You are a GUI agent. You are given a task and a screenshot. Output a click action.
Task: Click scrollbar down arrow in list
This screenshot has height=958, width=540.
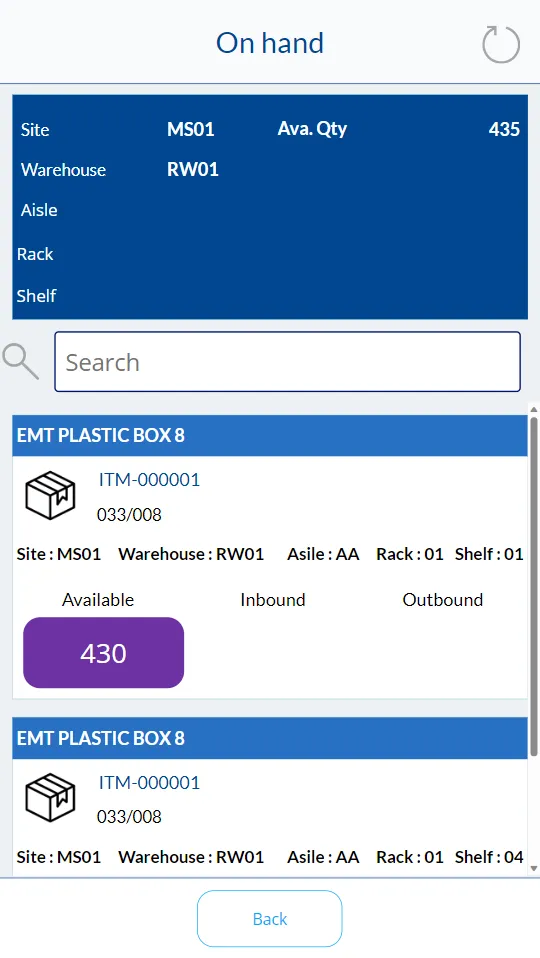(534, 868)
